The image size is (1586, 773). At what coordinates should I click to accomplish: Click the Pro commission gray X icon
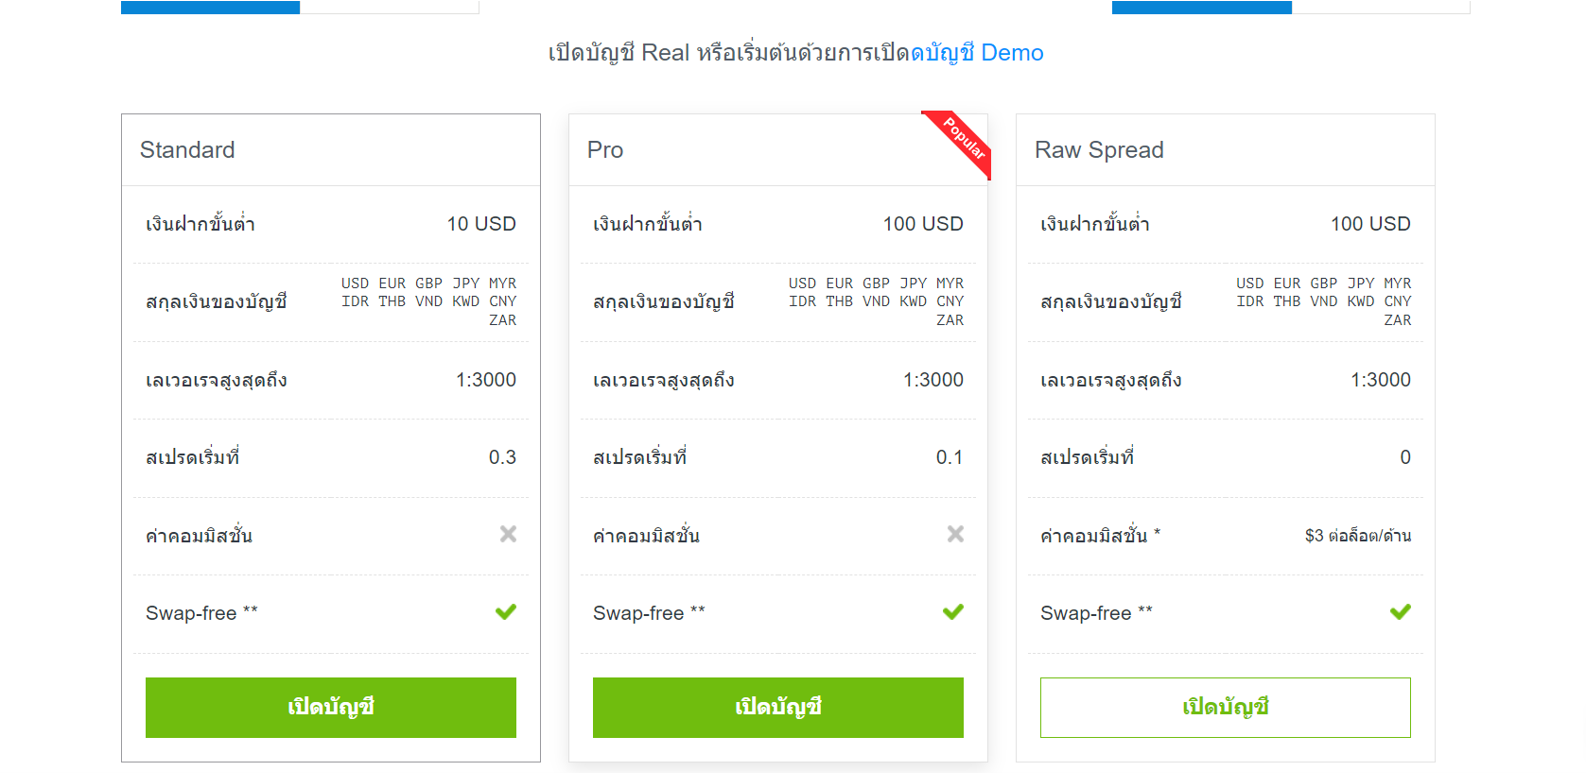click(x=955, y=534)
